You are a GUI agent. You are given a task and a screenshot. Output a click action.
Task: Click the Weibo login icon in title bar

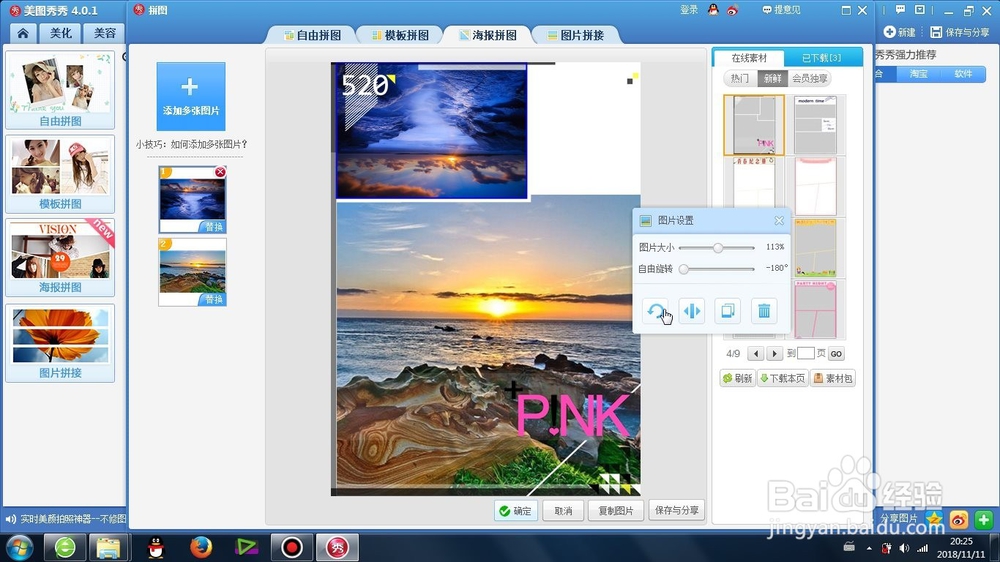pyautogui.click(x=733, y=10)
